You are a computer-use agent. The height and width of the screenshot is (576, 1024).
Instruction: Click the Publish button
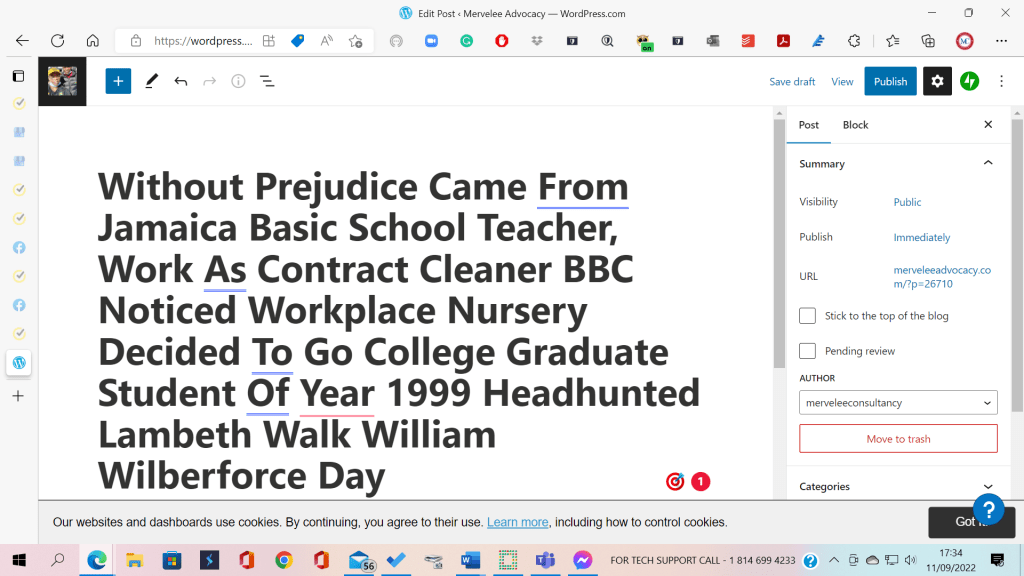point(890,81)
